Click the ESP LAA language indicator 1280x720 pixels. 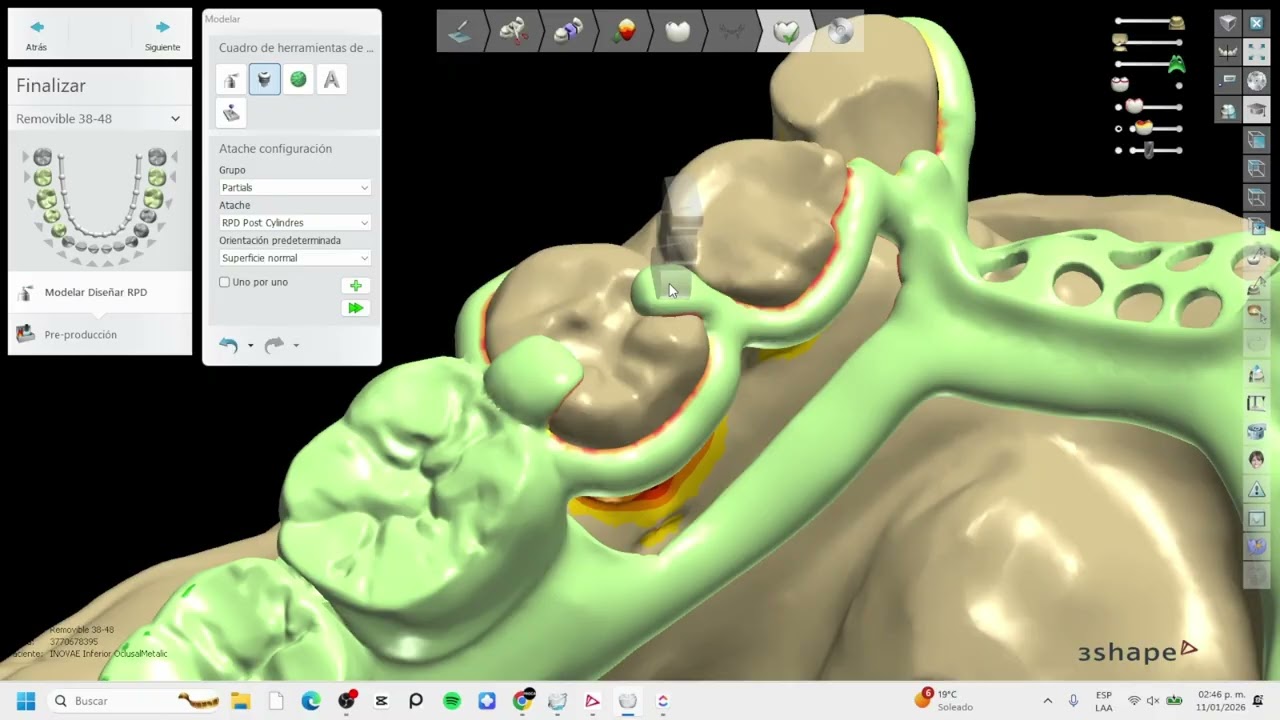click(1103, 701)
